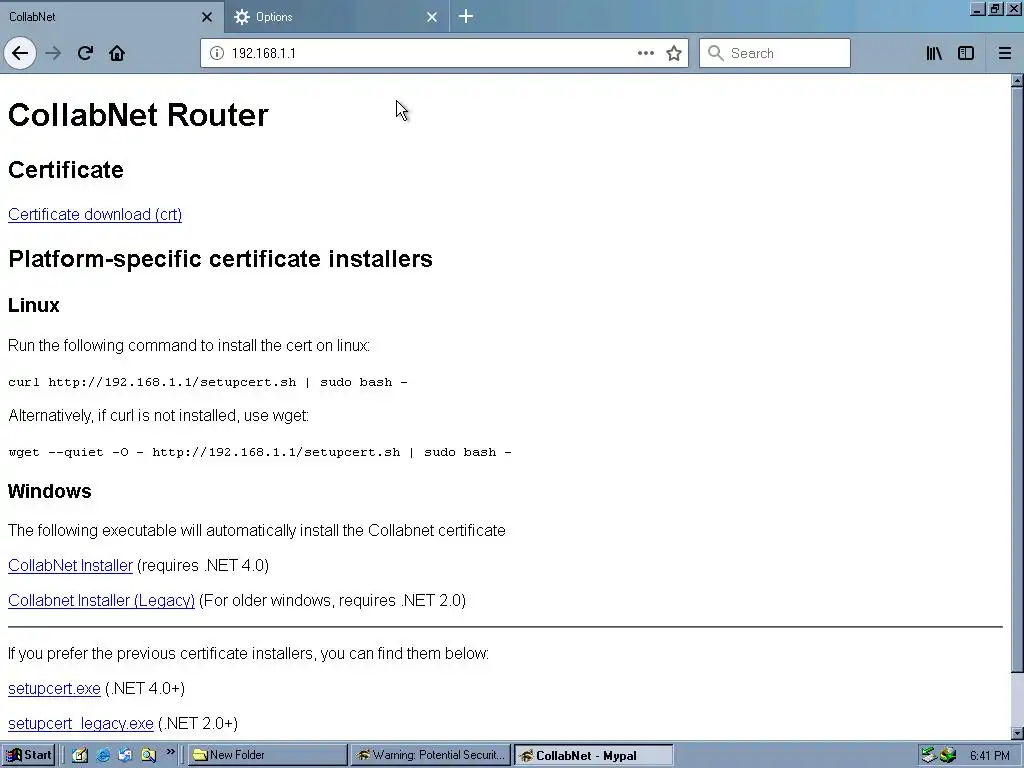Show site information for 192.168.1.1
Image resolution: width=1024 pixels, height=768 pixels.
(x=216, y=53)
